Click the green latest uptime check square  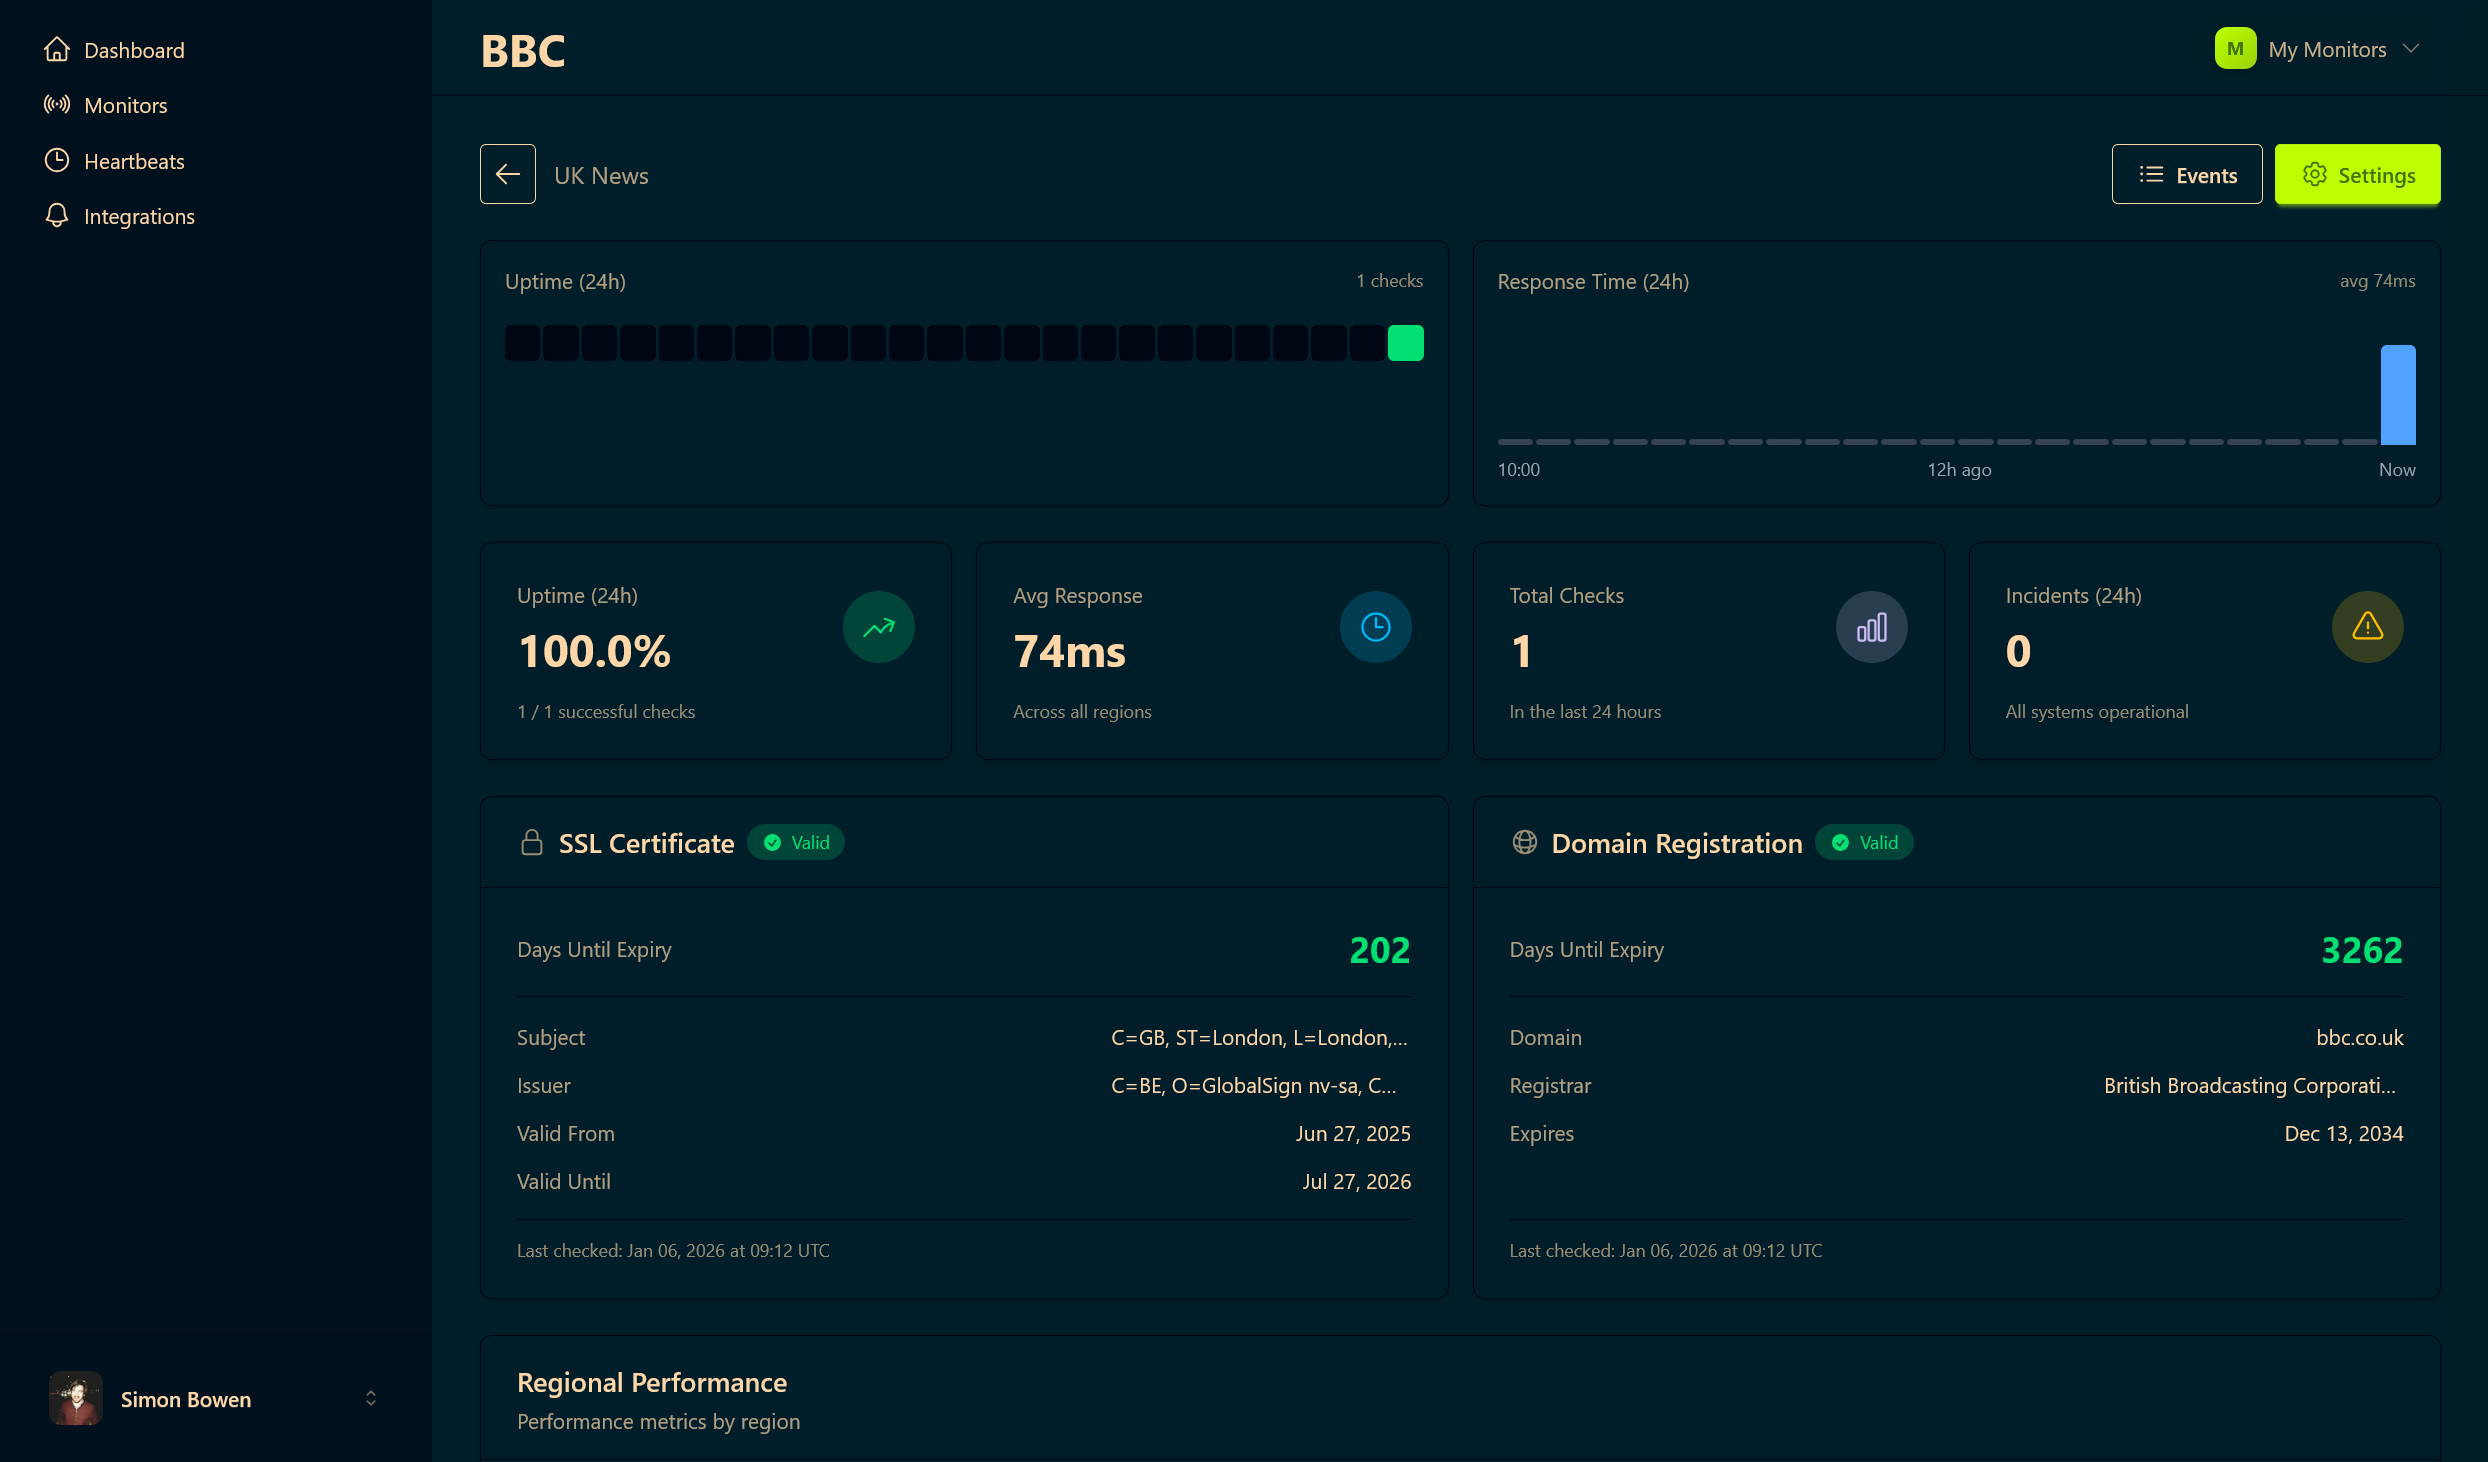1405,342
